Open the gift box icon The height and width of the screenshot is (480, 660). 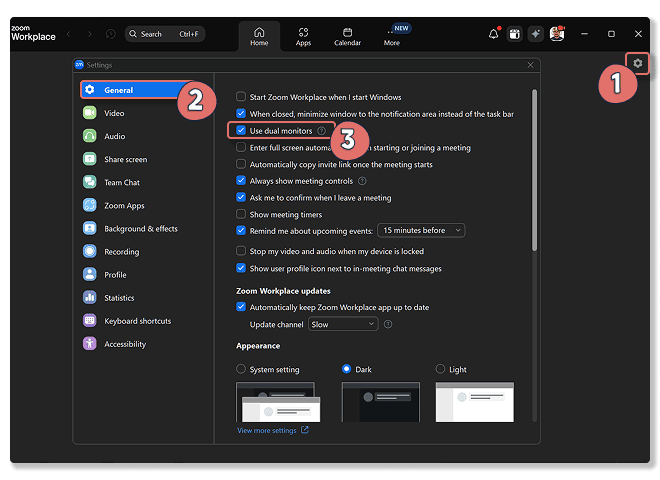[514, 34]
